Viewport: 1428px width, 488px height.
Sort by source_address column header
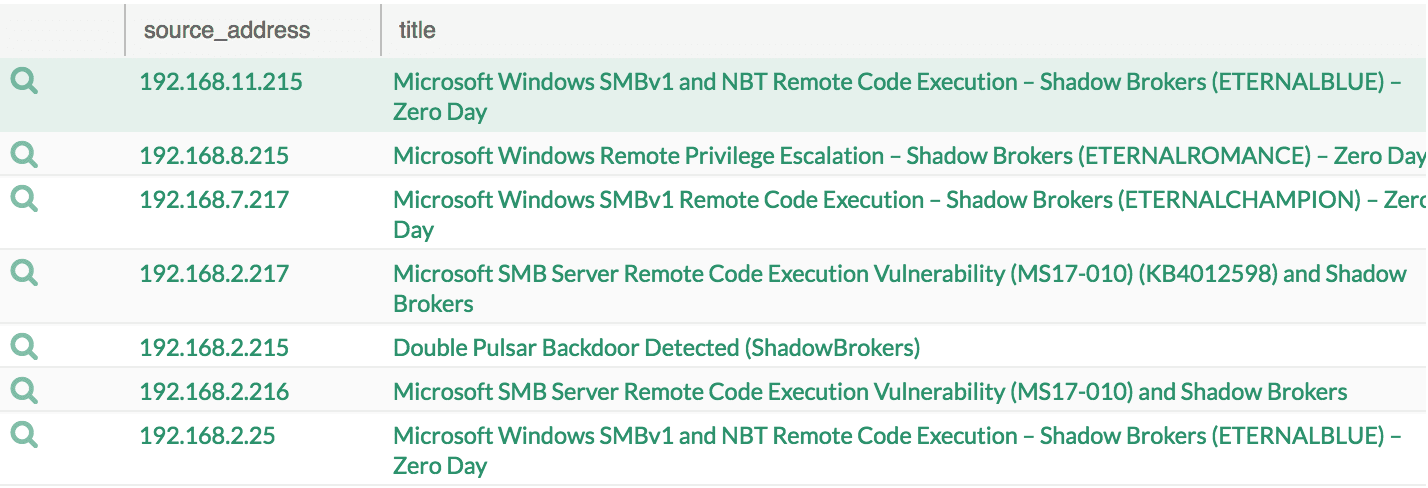(x=227, y=30)
